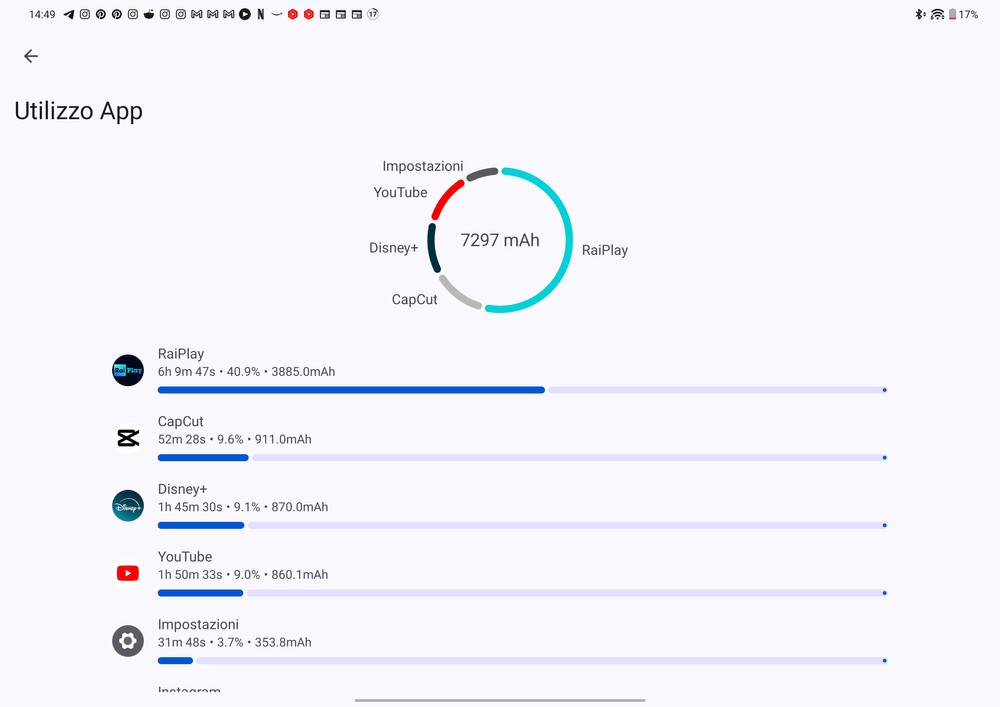Image resolution: width=1000 pixels, height=707 pixels.
Task: Click the Impostazioni usage progress bar
Action: click(522, 660)
